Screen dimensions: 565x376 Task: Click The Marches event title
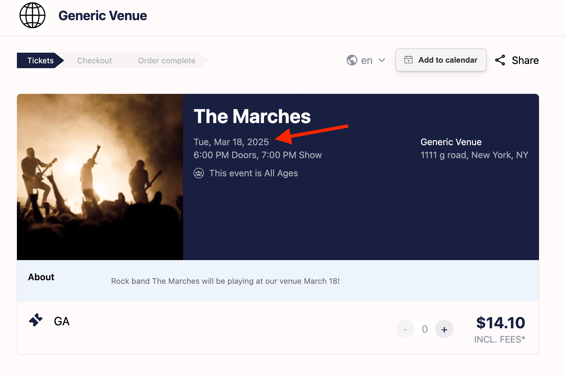[x=252, y=116]
